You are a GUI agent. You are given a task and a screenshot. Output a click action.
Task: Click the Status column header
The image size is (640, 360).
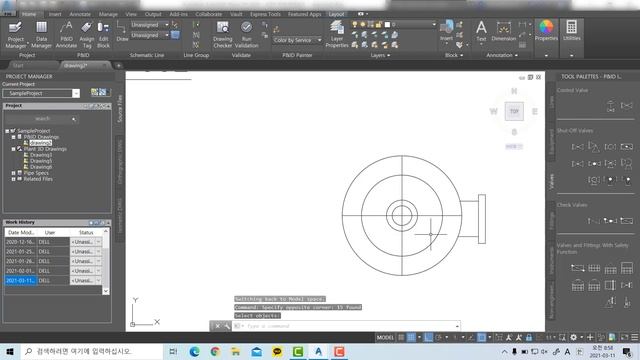86,232
